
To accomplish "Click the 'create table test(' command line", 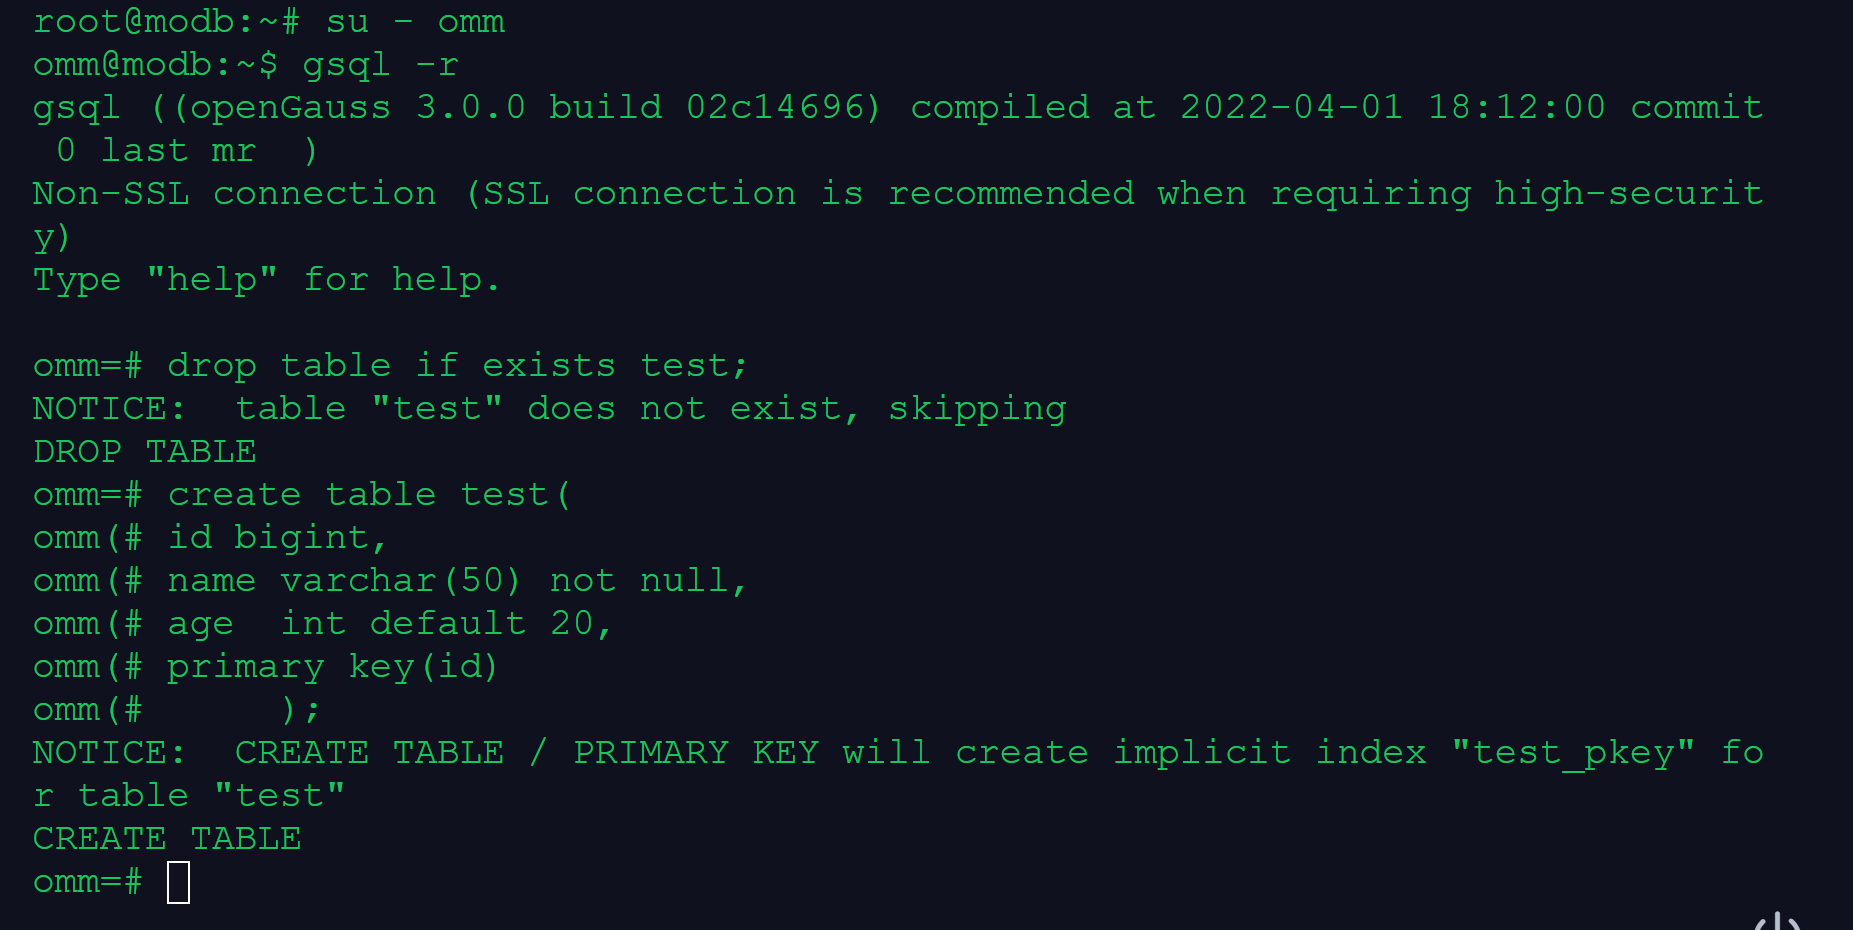I will [x=368, y=495].
